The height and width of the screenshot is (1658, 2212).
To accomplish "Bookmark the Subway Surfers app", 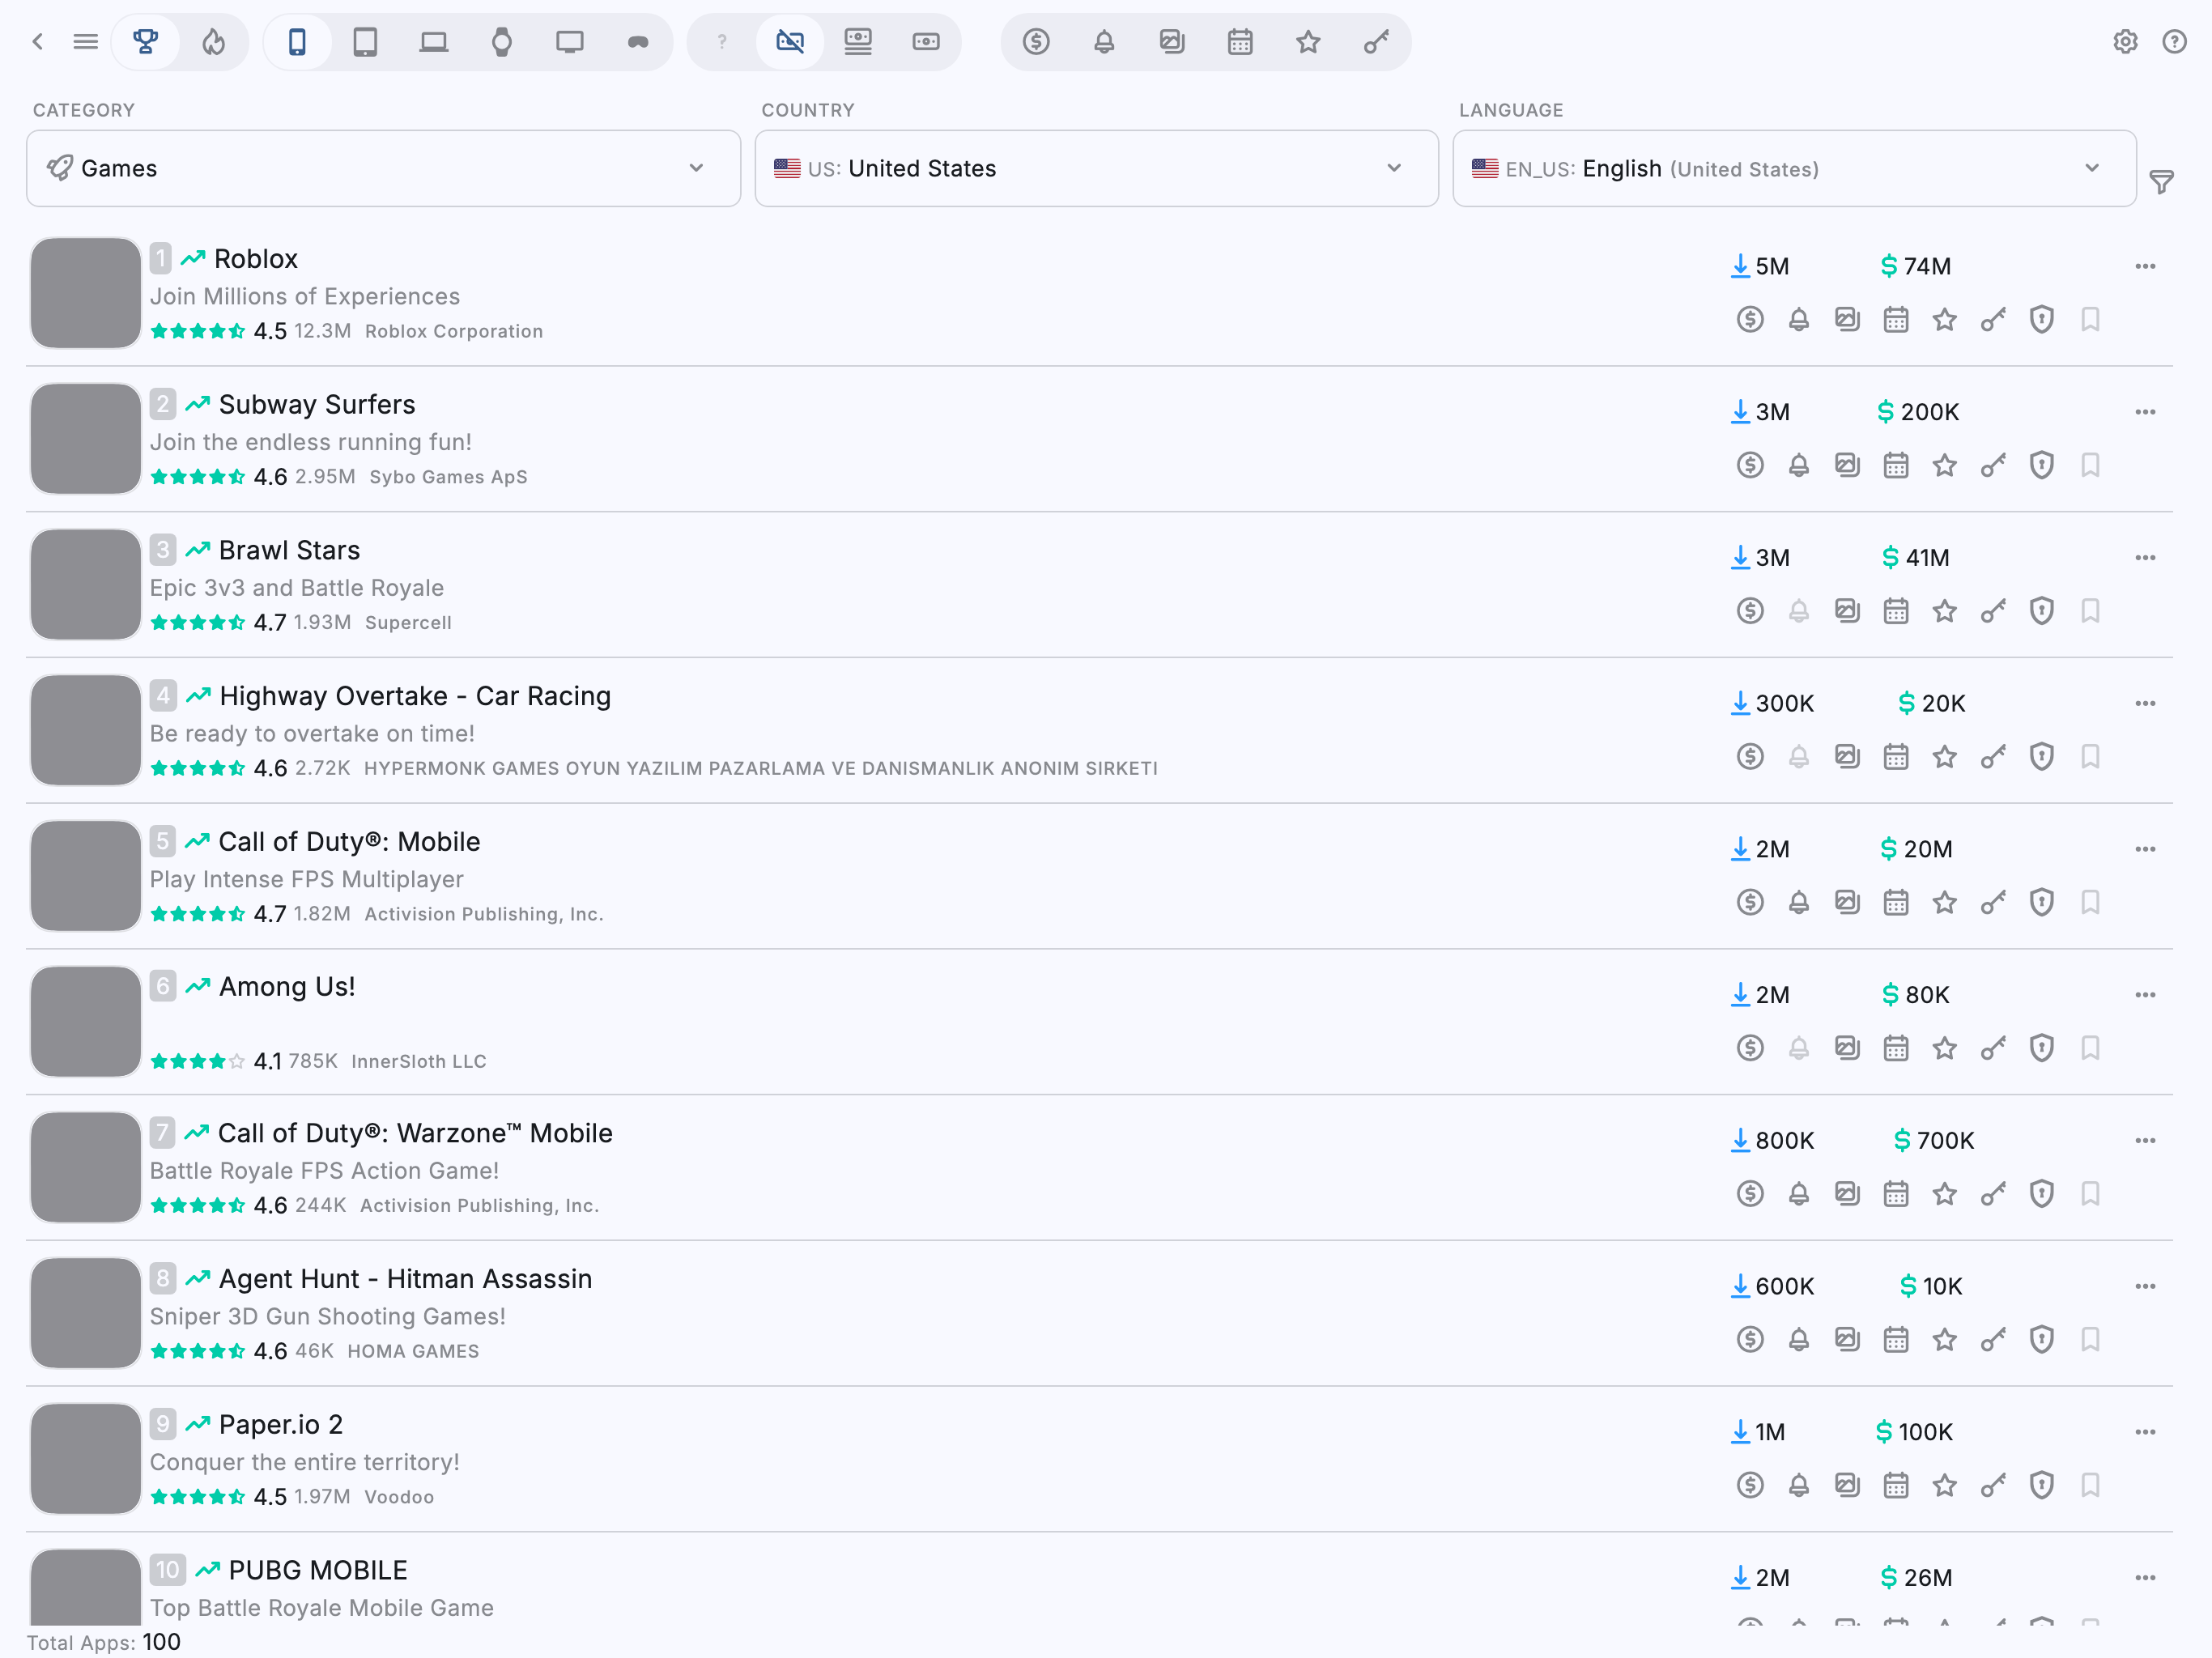I will [x=2089, y=466].
